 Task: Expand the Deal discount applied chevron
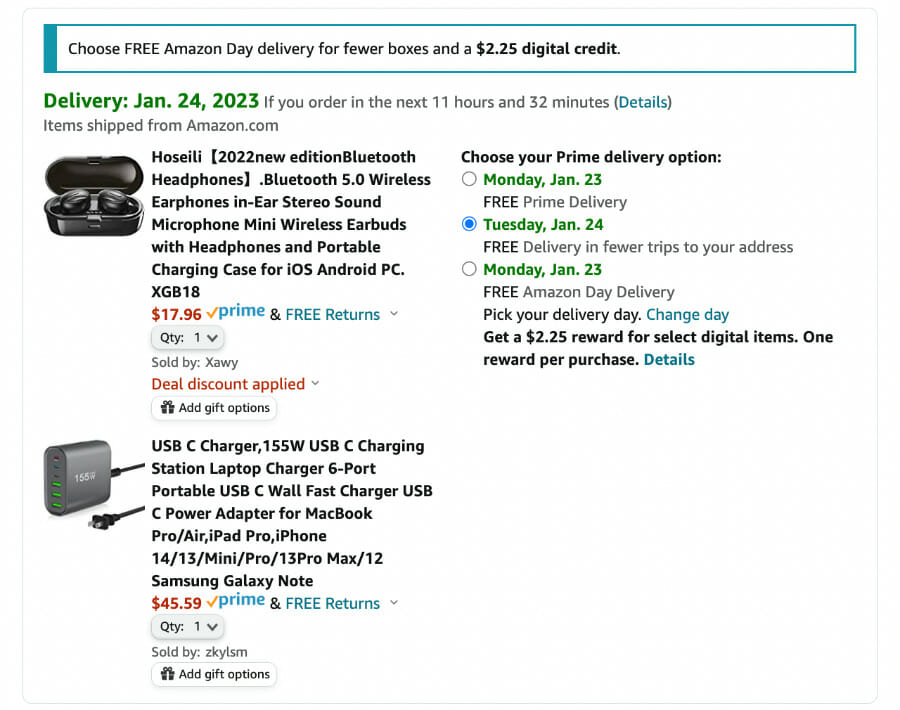coord(316,384)
